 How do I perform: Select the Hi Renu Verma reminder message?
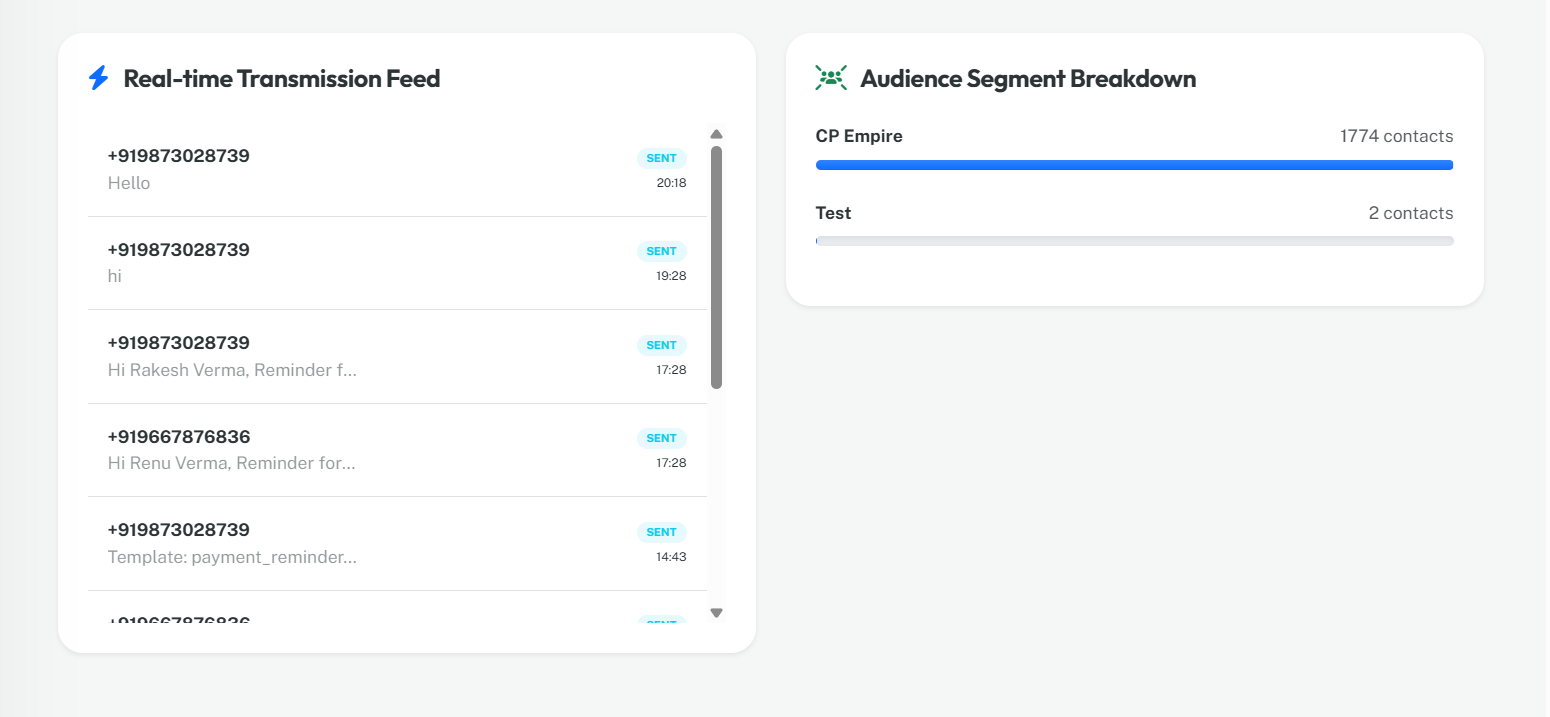(397, 450)
